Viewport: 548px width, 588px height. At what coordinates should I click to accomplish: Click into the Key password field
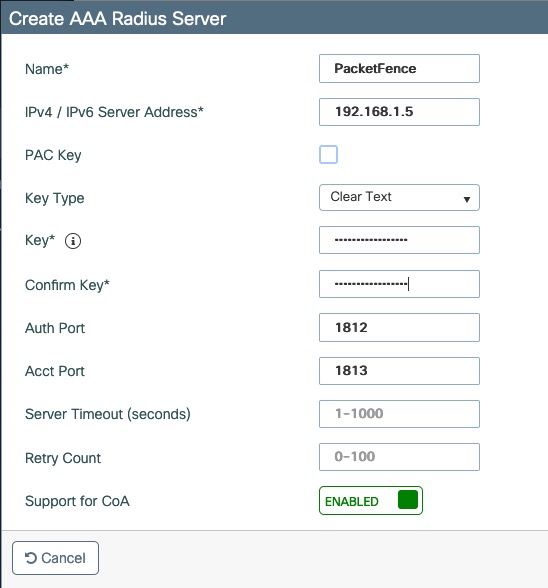[x=399, y=240]
